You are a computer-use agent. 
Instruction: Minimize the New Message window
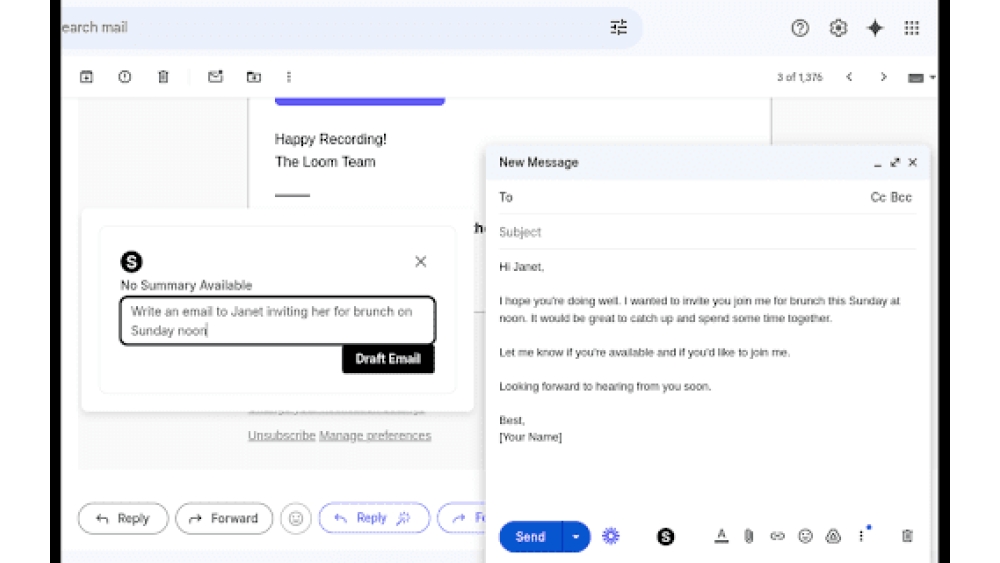[878, 163]
